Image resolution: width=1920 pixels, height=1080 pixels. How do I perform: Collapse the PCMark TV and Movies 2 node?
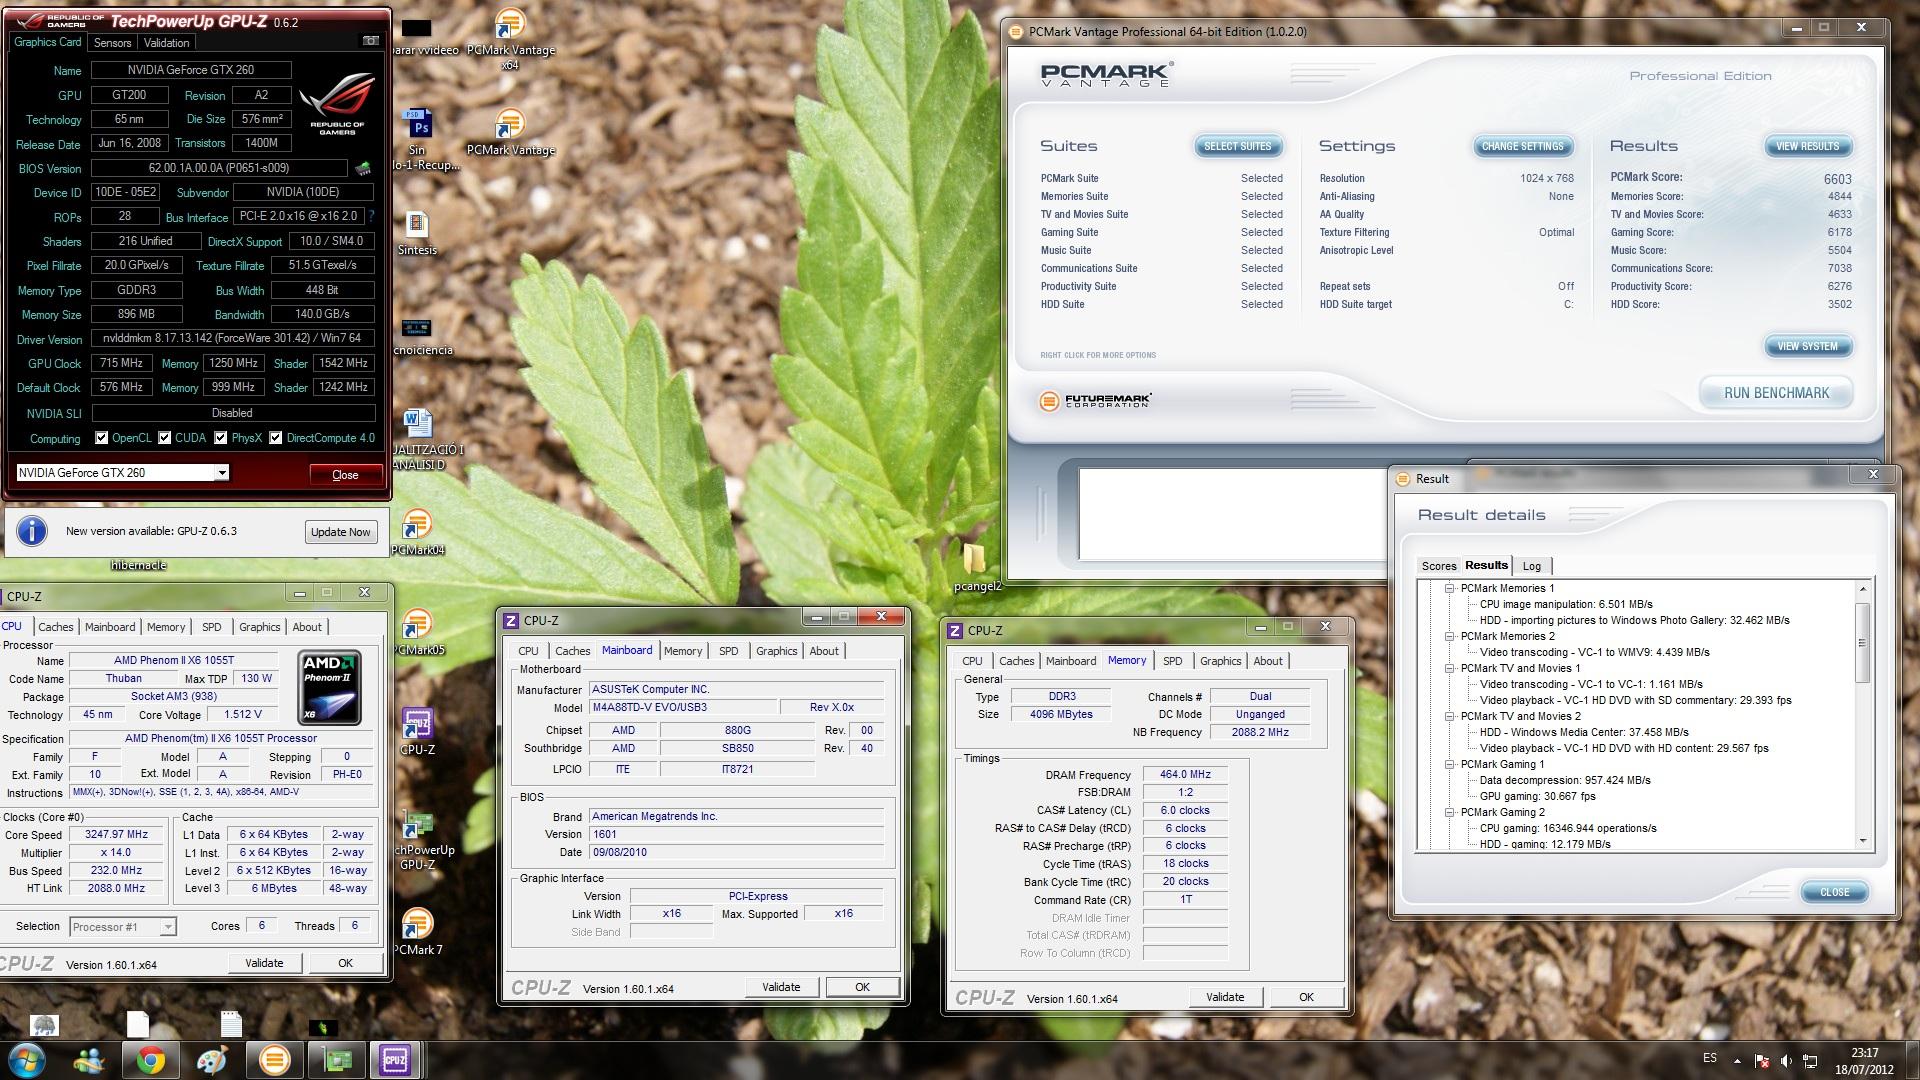(1448, 716)
